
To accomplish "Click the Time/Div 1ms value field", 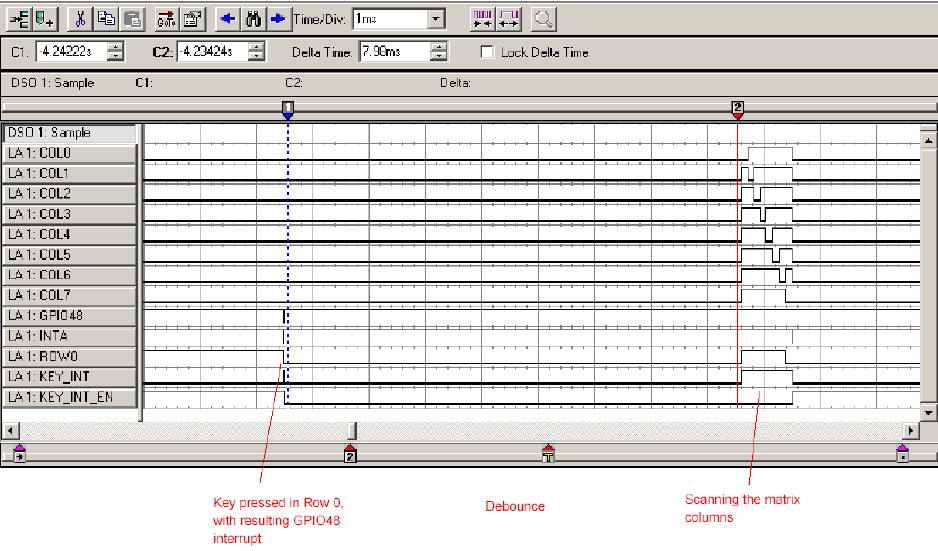I will (391, 19).
